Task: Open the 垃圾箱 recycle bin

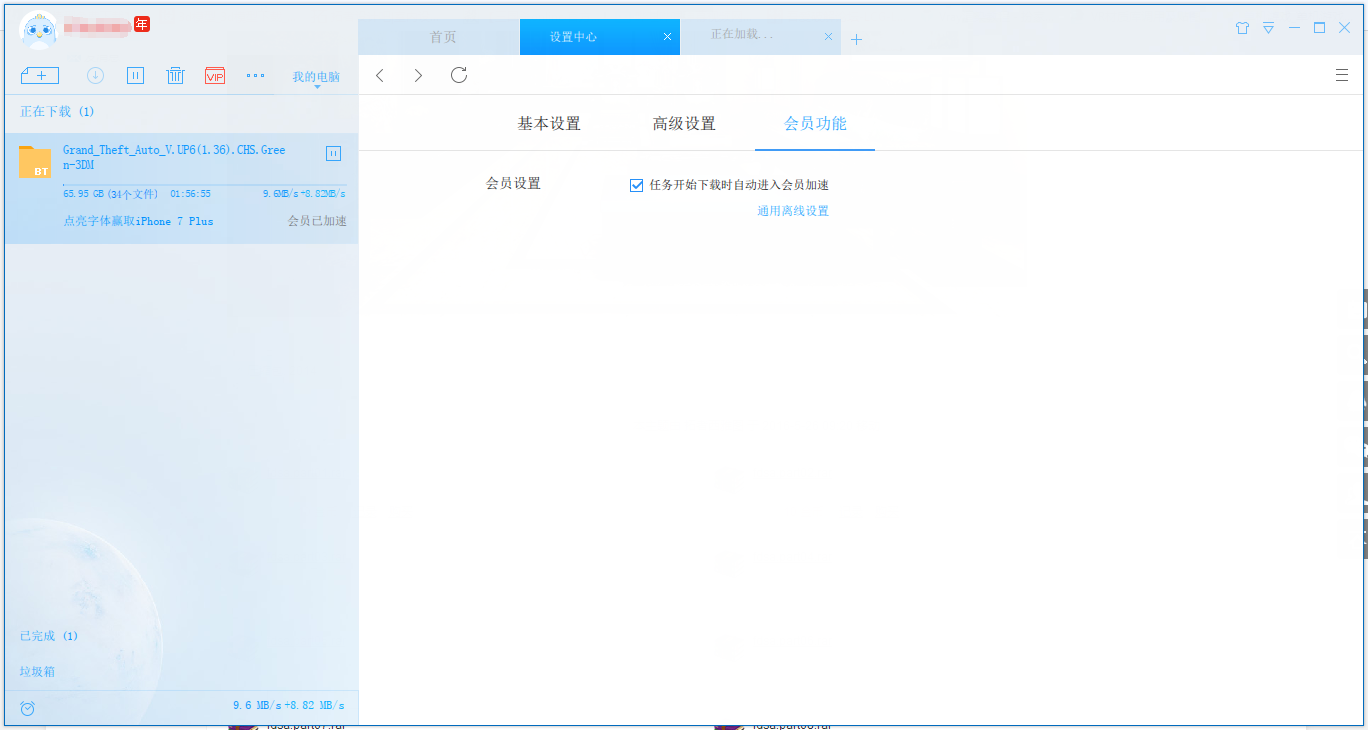Action: 37,672
